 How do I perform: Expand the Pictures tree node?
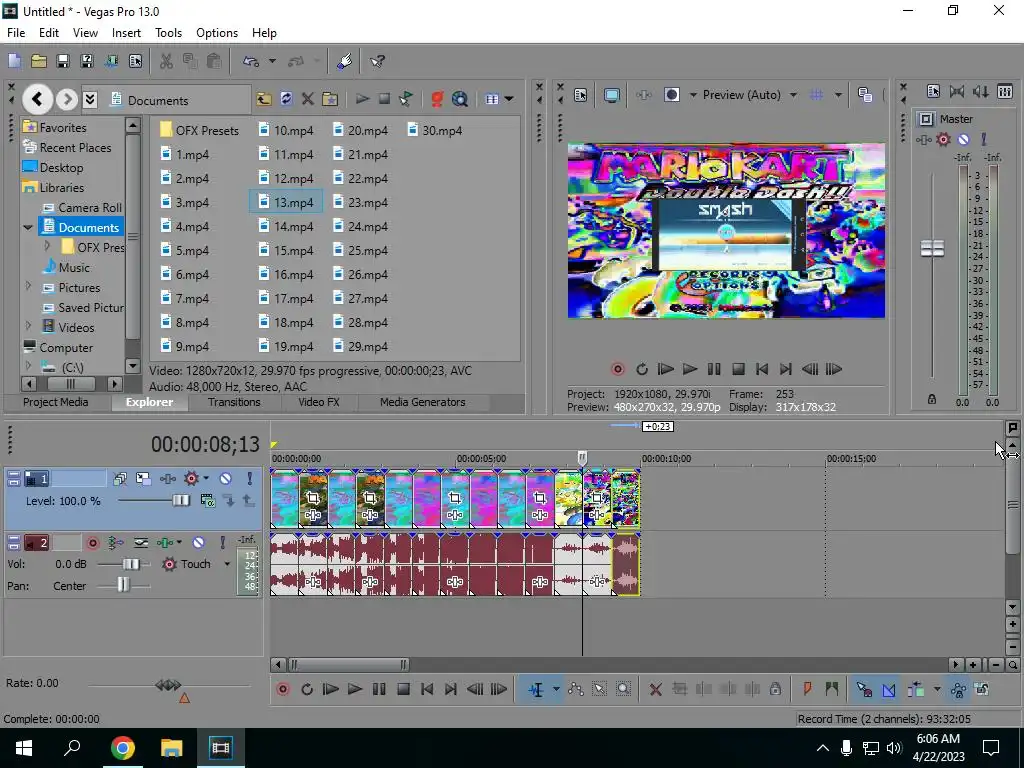pyautogui.click(x=28, y=287)
